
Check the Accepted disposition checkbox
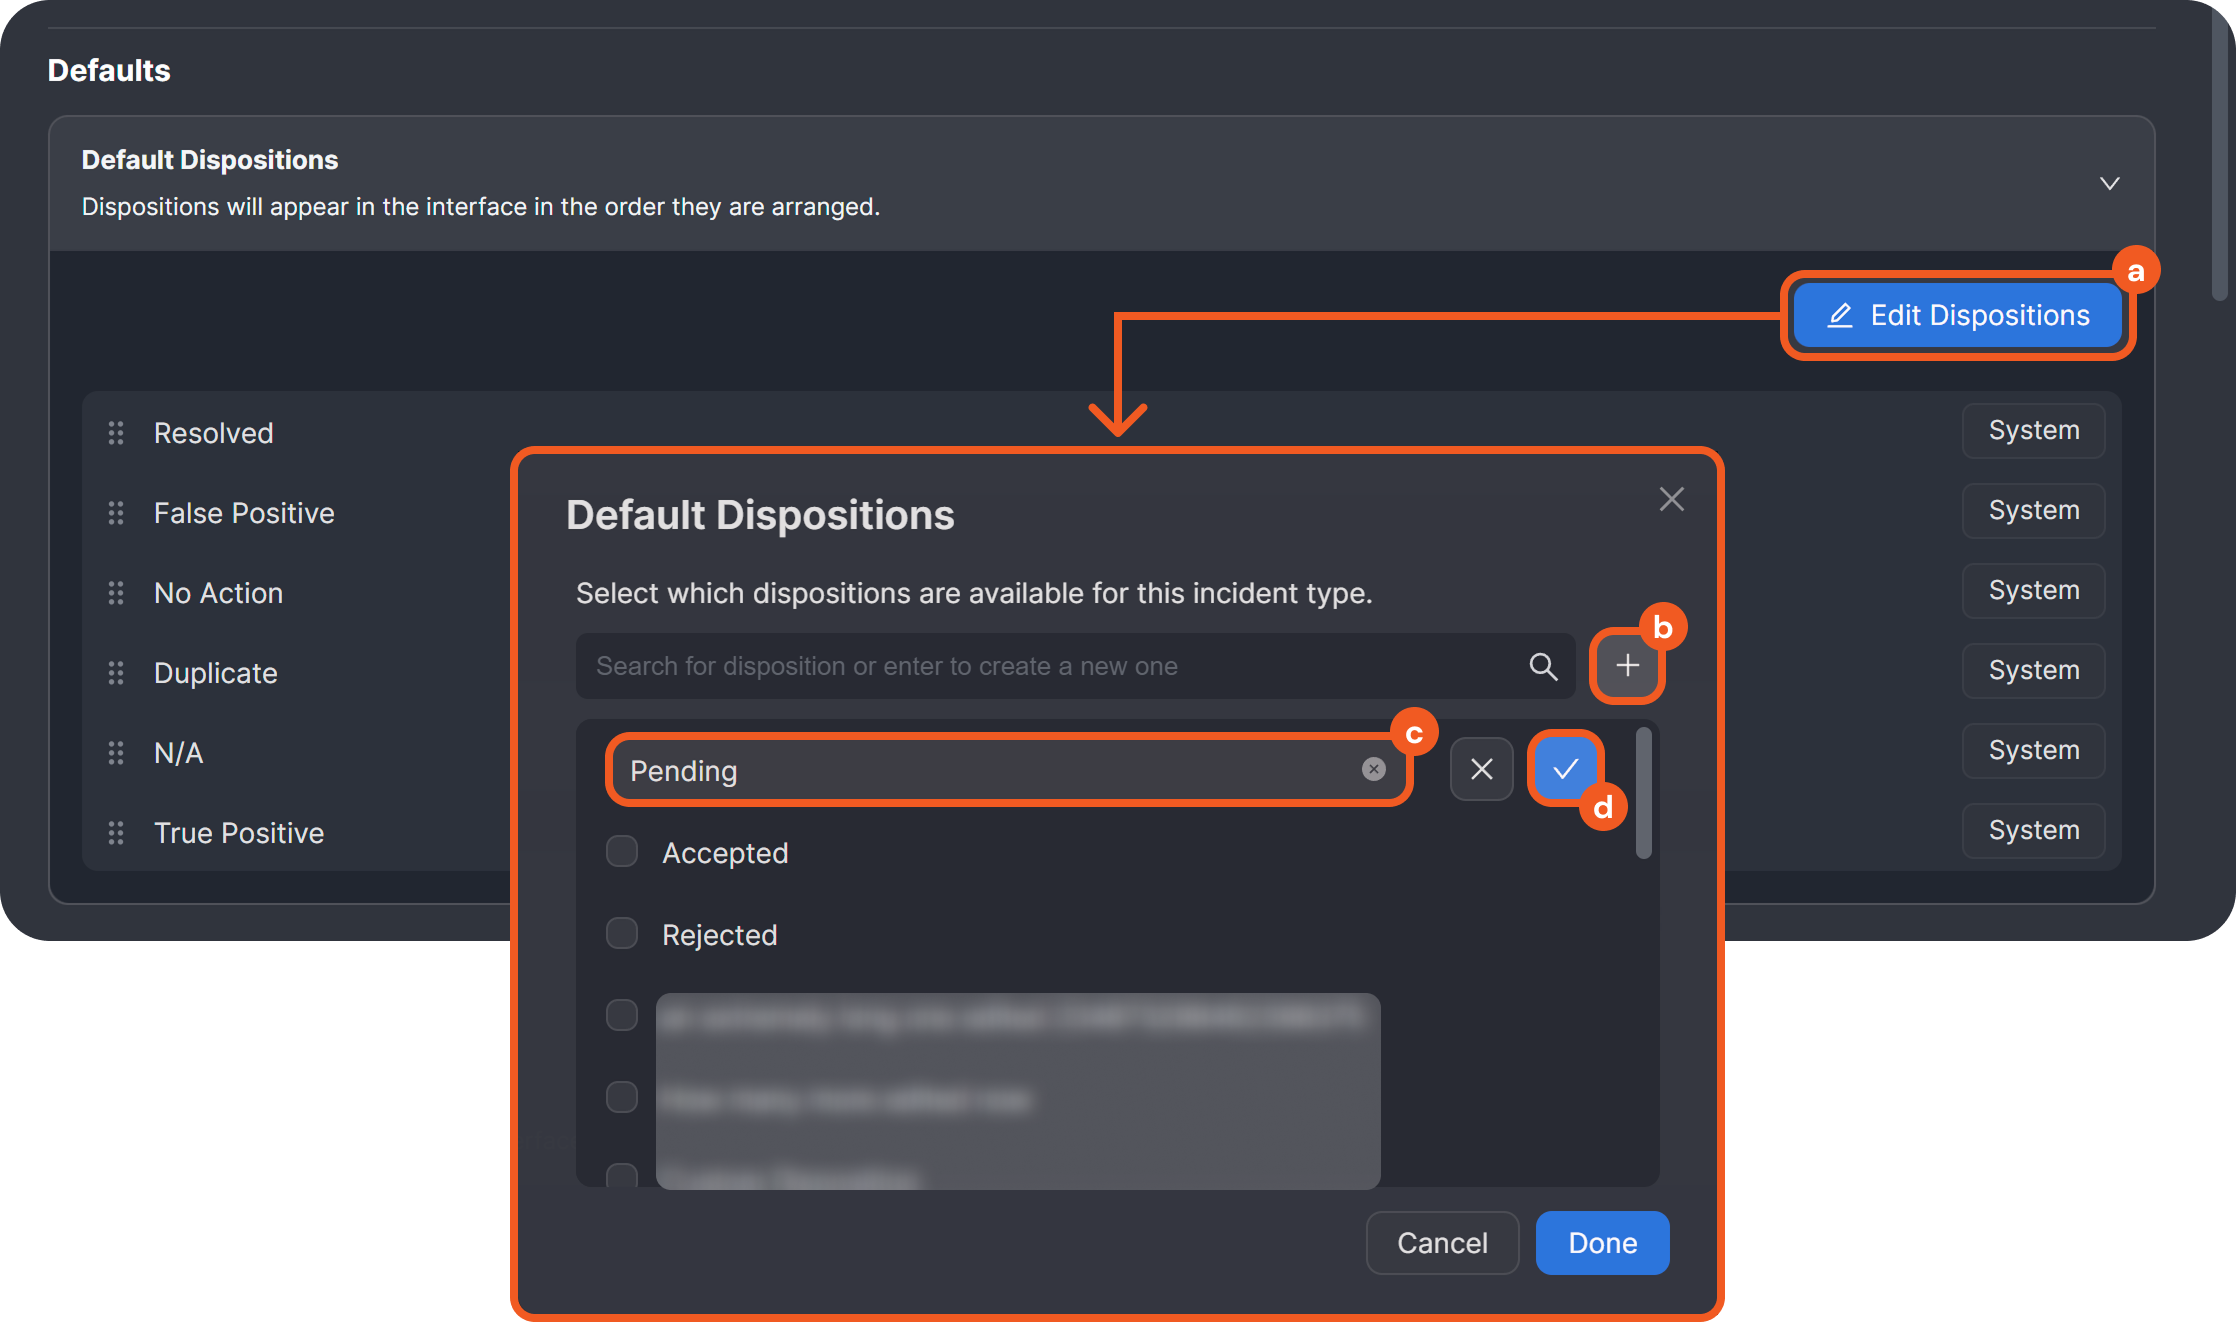click(622, 852)
